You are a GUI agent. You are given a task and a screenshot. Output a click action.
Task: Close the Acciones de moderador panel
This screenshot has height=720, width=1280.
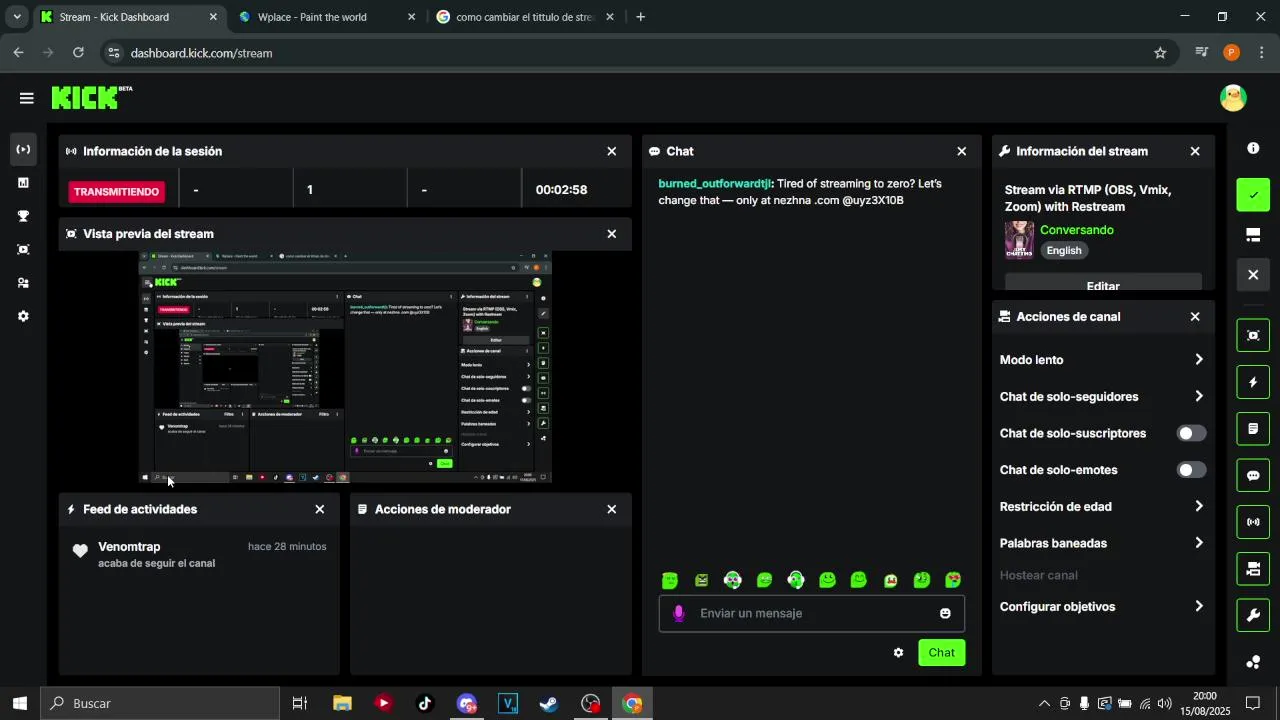tap(612, 509)
